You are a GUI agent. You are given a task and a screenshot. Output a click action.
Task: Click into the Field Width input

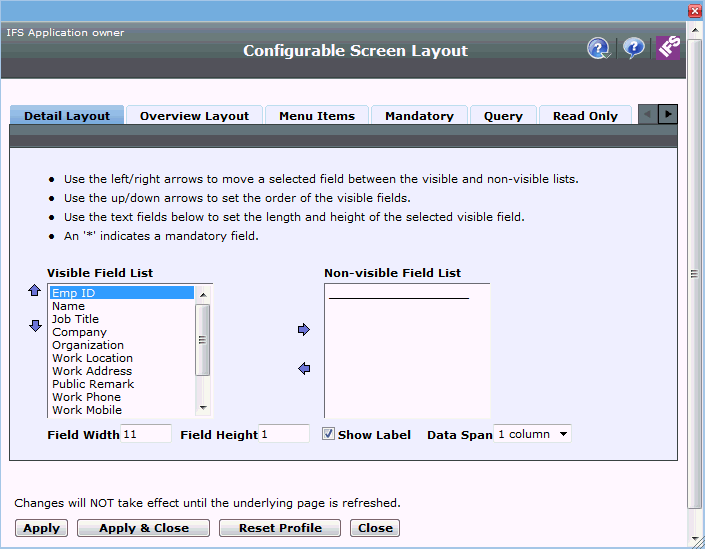[x=145, y=434]
